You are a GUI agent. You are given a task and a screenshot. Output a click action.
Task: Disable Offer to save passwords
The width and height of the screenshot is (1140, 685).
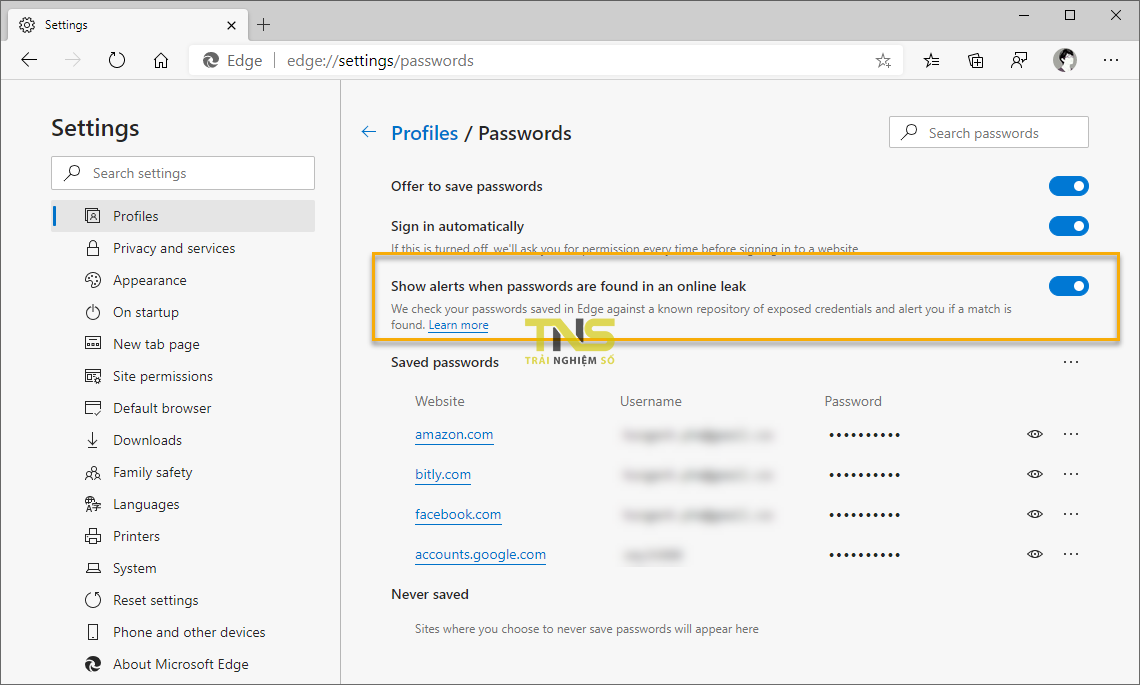(1069, 186)
